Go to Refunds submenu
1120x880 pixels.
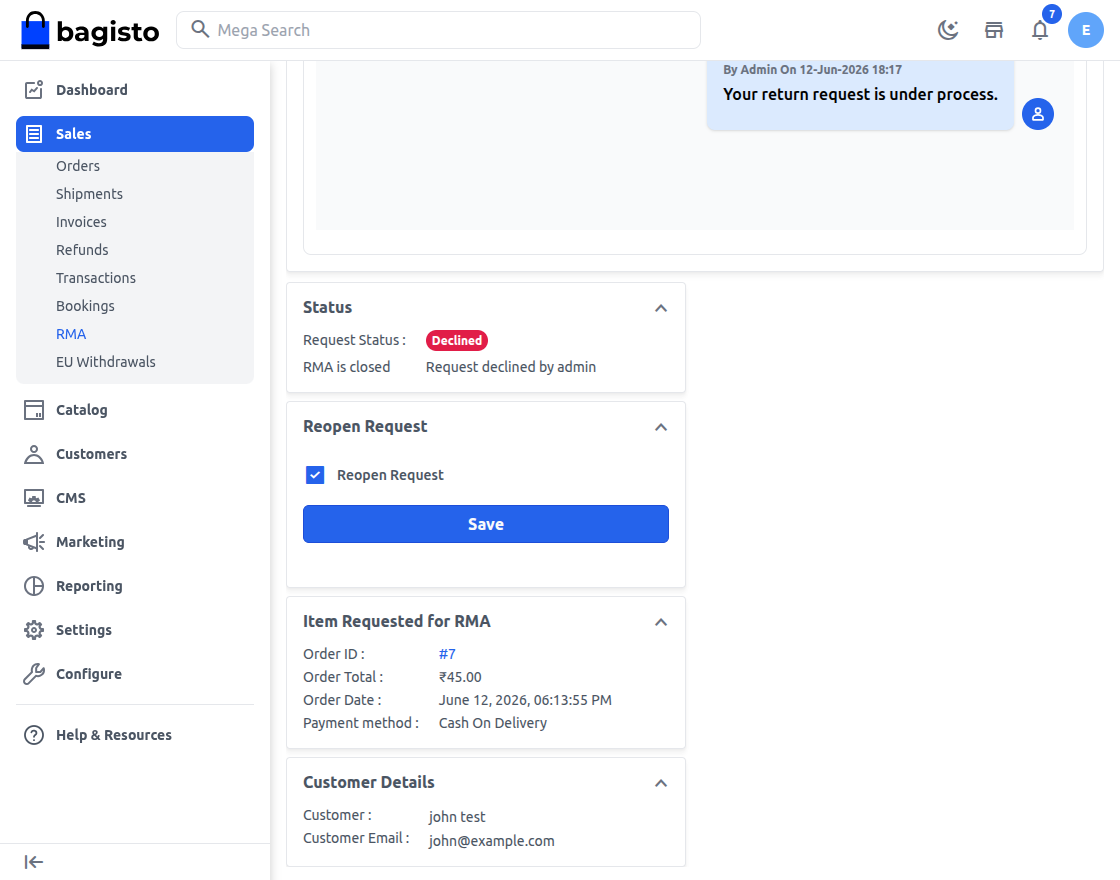82,249
